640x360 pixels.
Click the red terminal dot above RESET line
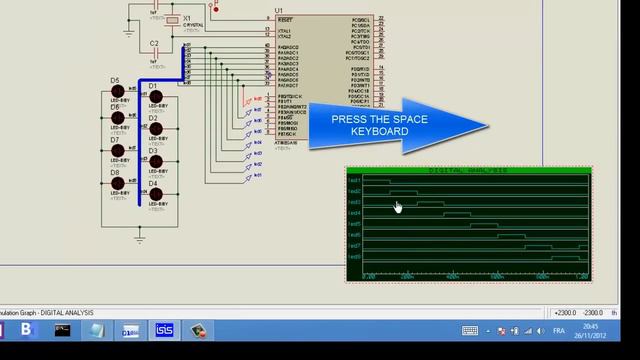point(216,9)
